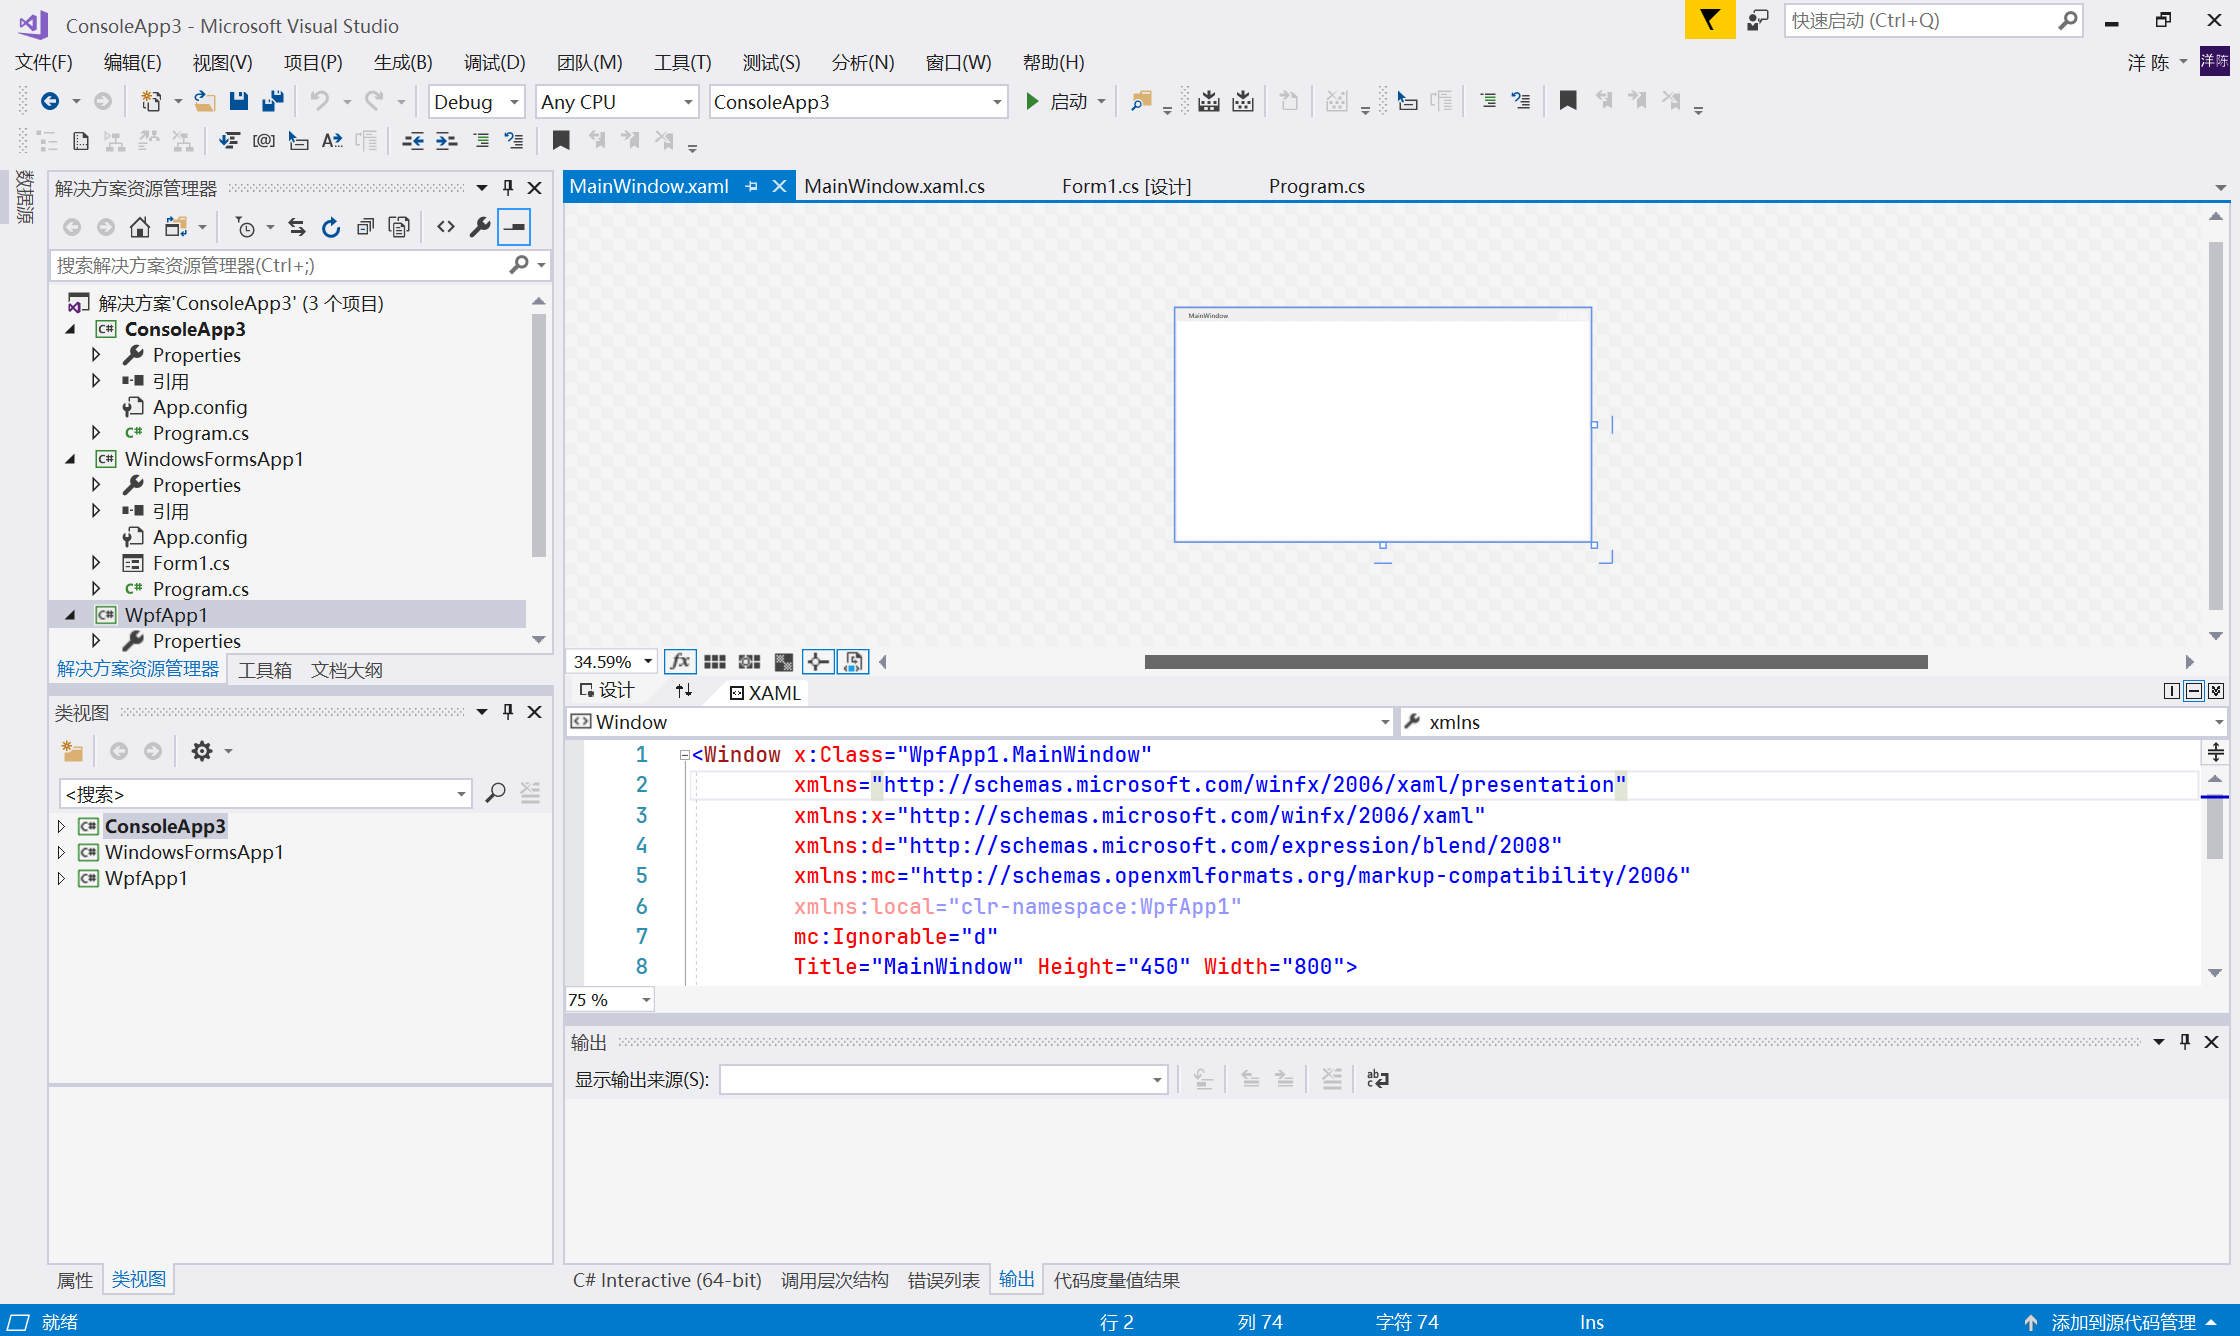Click the Home icon in Solution Explorer

(140, 227)
